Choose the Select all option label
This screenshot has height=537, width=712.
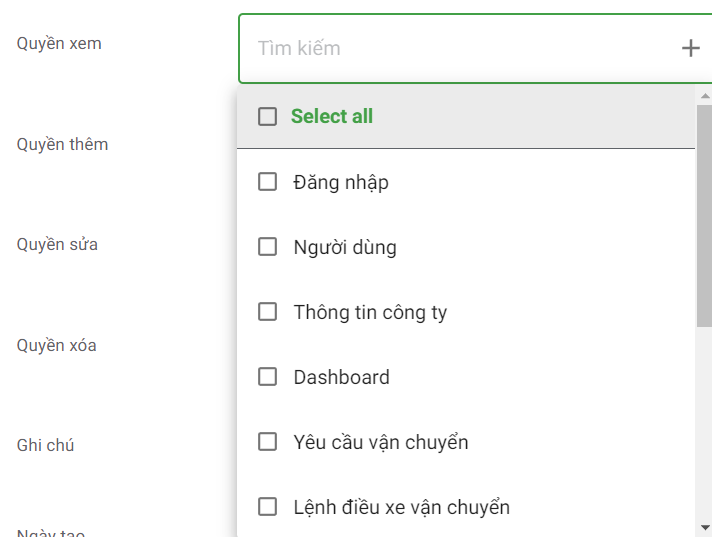click(332, 117)
